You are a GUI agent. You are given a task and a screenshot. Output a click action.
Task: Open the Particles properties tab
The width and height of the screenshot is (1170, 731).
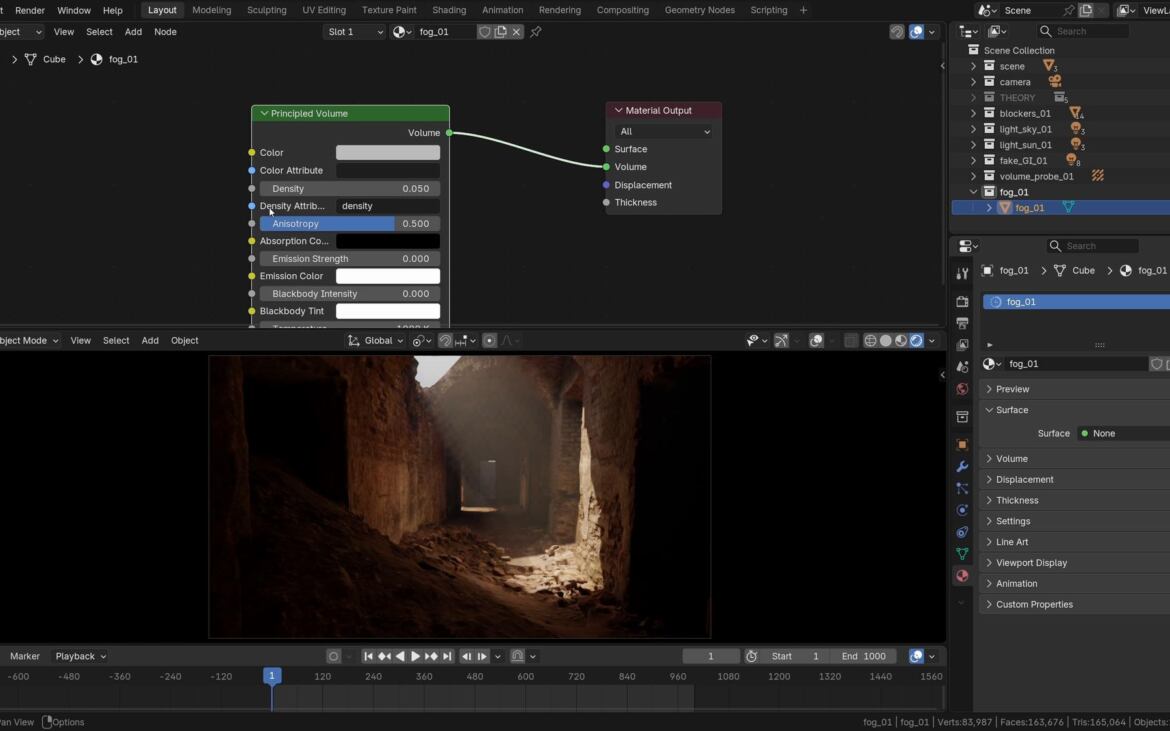[x=962, y=489]
